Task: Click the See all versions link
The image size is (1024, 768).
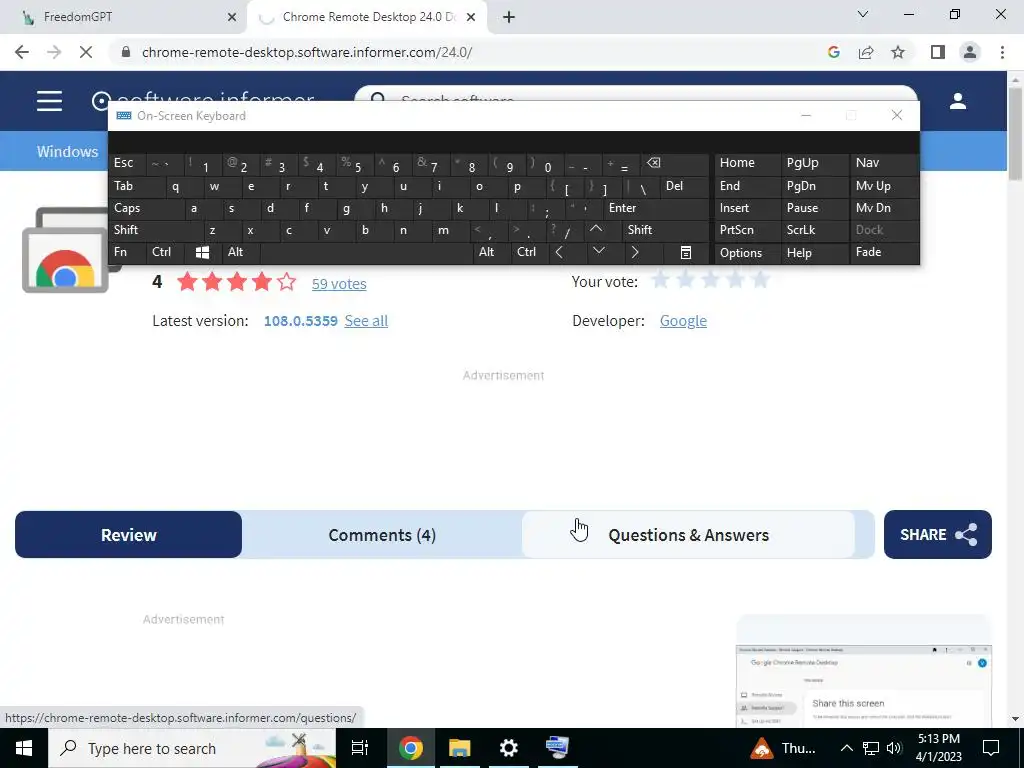Action: 366,321
